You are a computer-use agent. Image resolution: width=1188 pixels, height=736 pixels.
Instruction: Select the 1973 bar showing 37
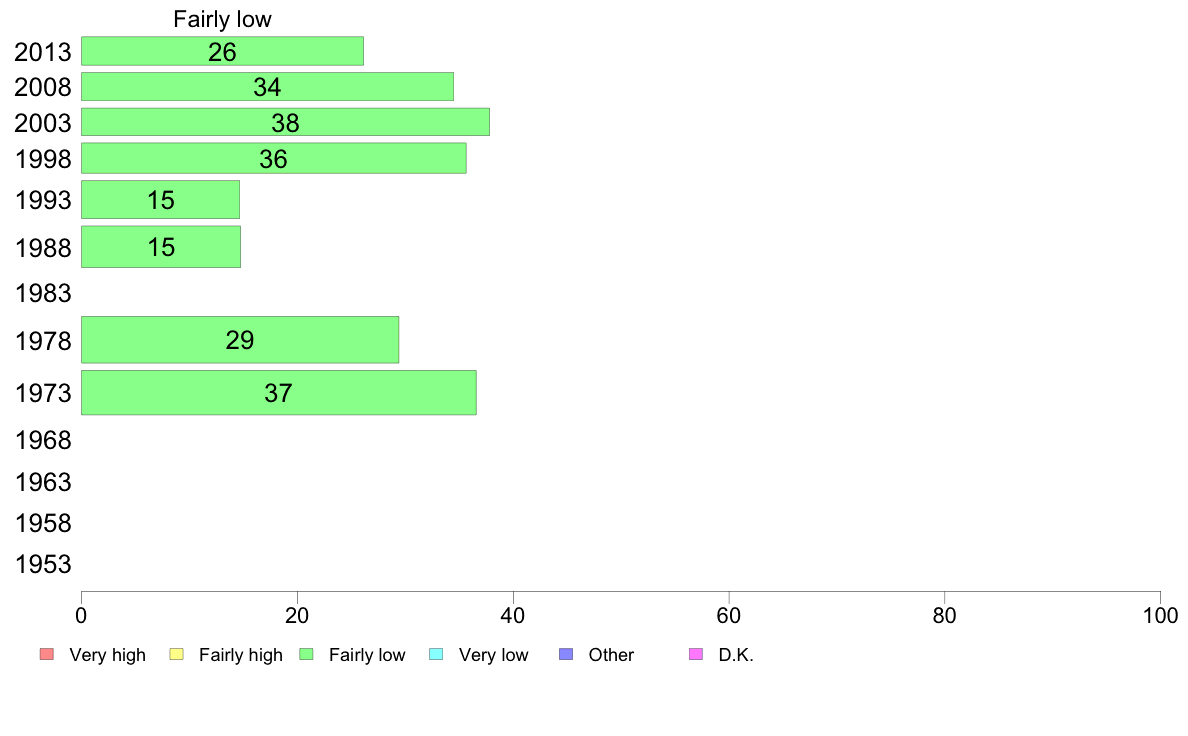tap(279, 393)
